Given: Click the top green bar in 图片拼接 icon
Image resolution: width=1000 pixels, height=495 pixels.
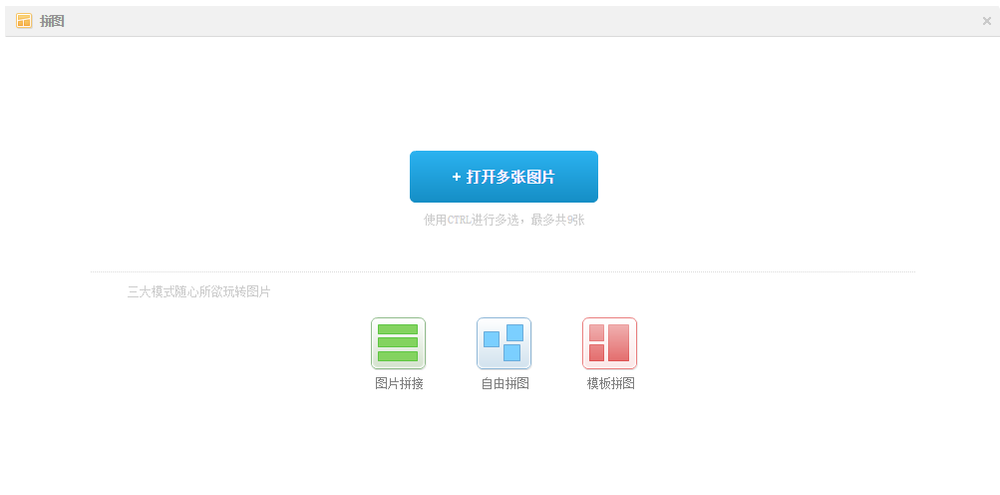Looking at the screenshot, I should 398,330.
